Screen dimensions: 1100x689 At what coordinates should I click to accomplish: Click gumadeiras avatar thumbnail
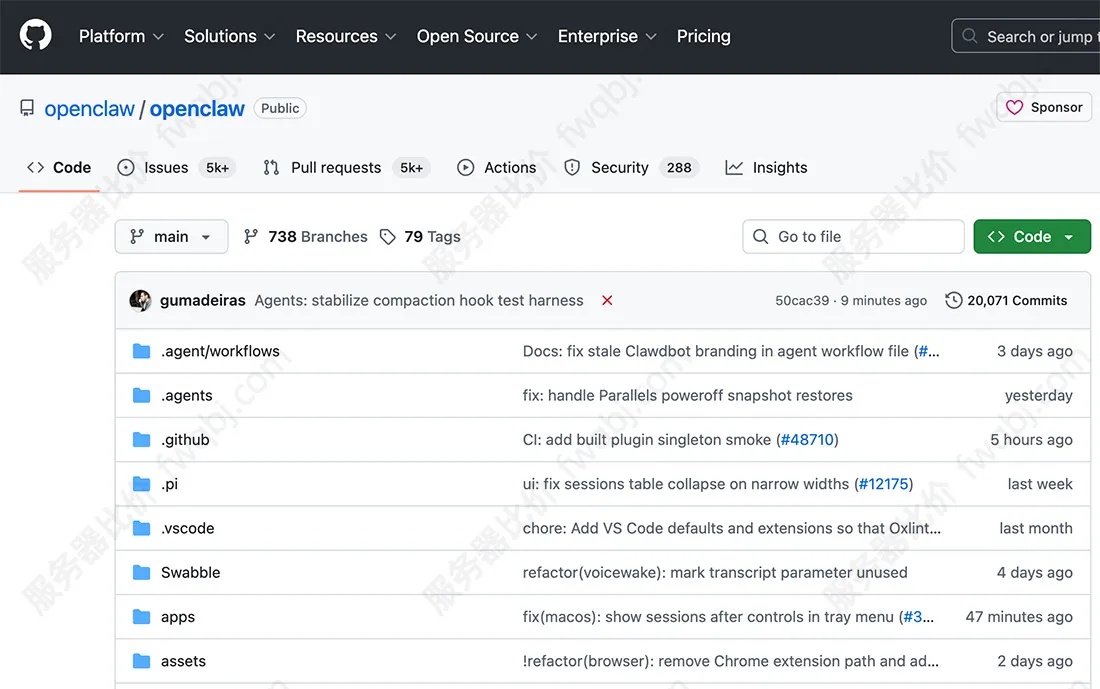click(140, 300)
